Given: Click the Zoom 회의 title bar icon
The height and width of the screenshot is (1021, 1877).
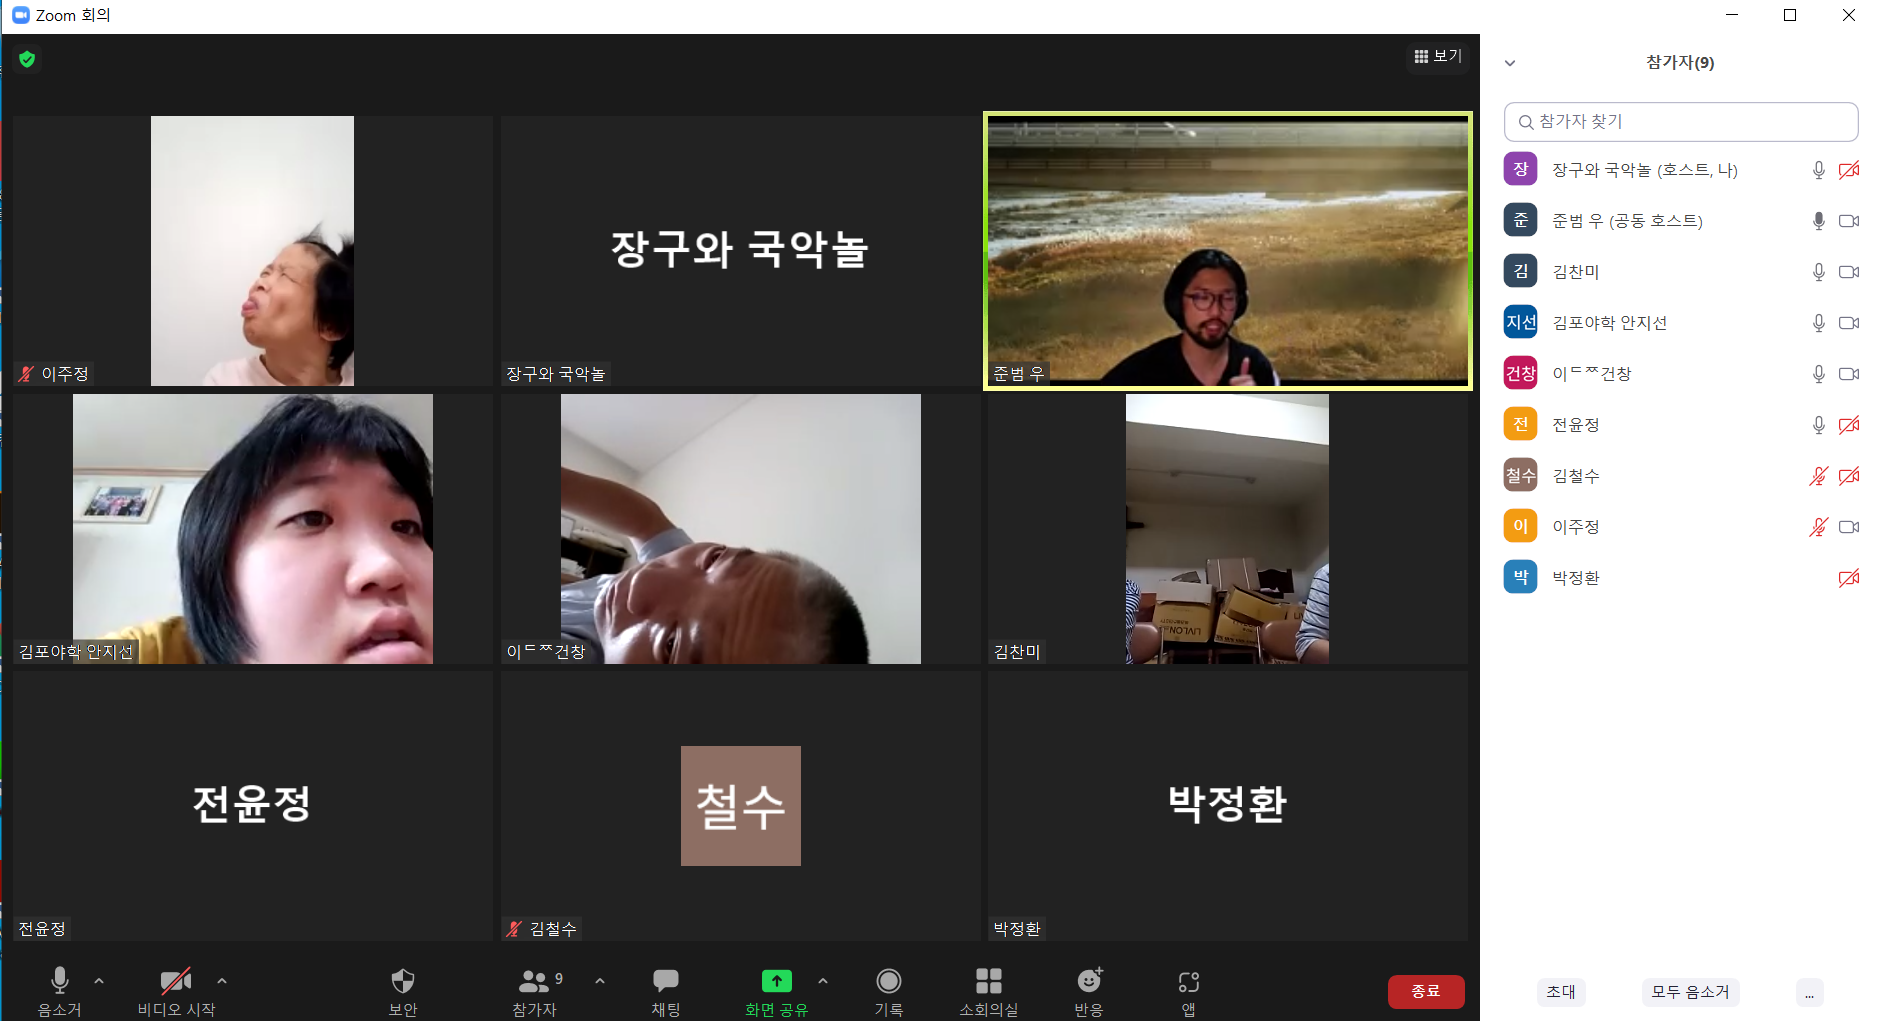Looking at the screenshot, I should [20, 15].
